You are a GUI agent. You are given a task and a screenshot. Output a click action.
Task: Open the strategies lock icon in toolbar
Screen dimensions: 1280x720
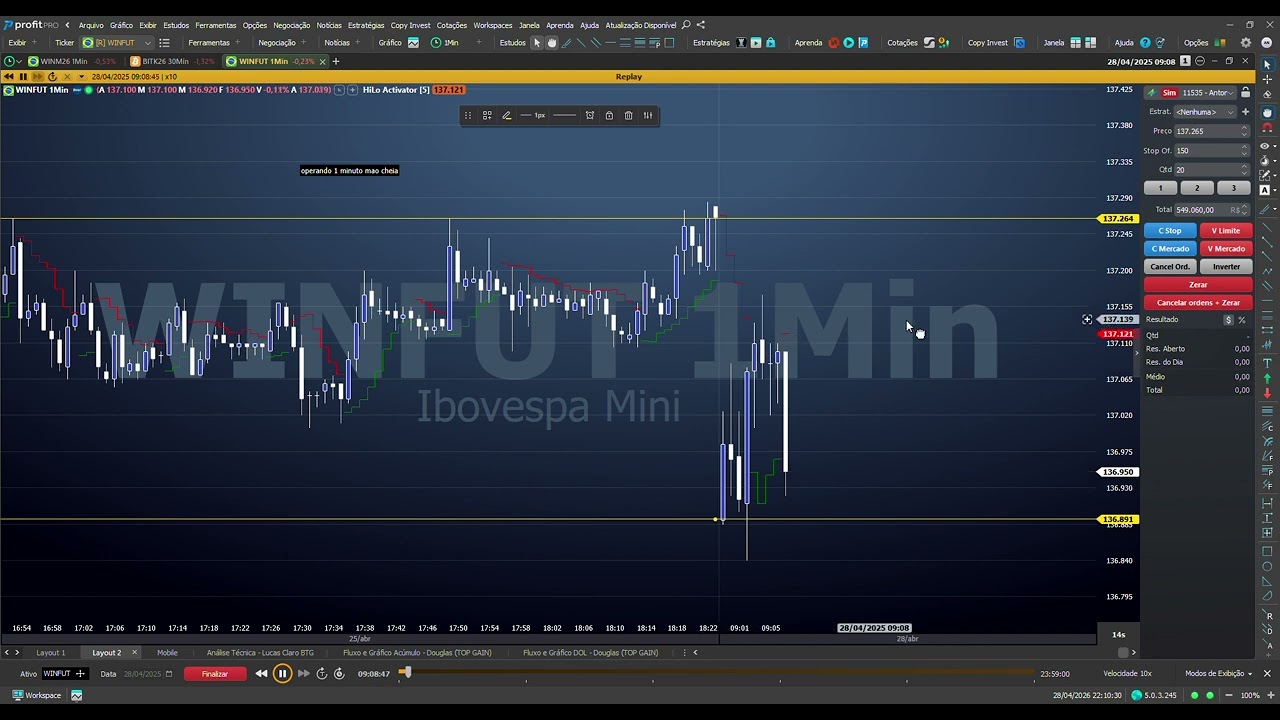(x=771, y=43)
